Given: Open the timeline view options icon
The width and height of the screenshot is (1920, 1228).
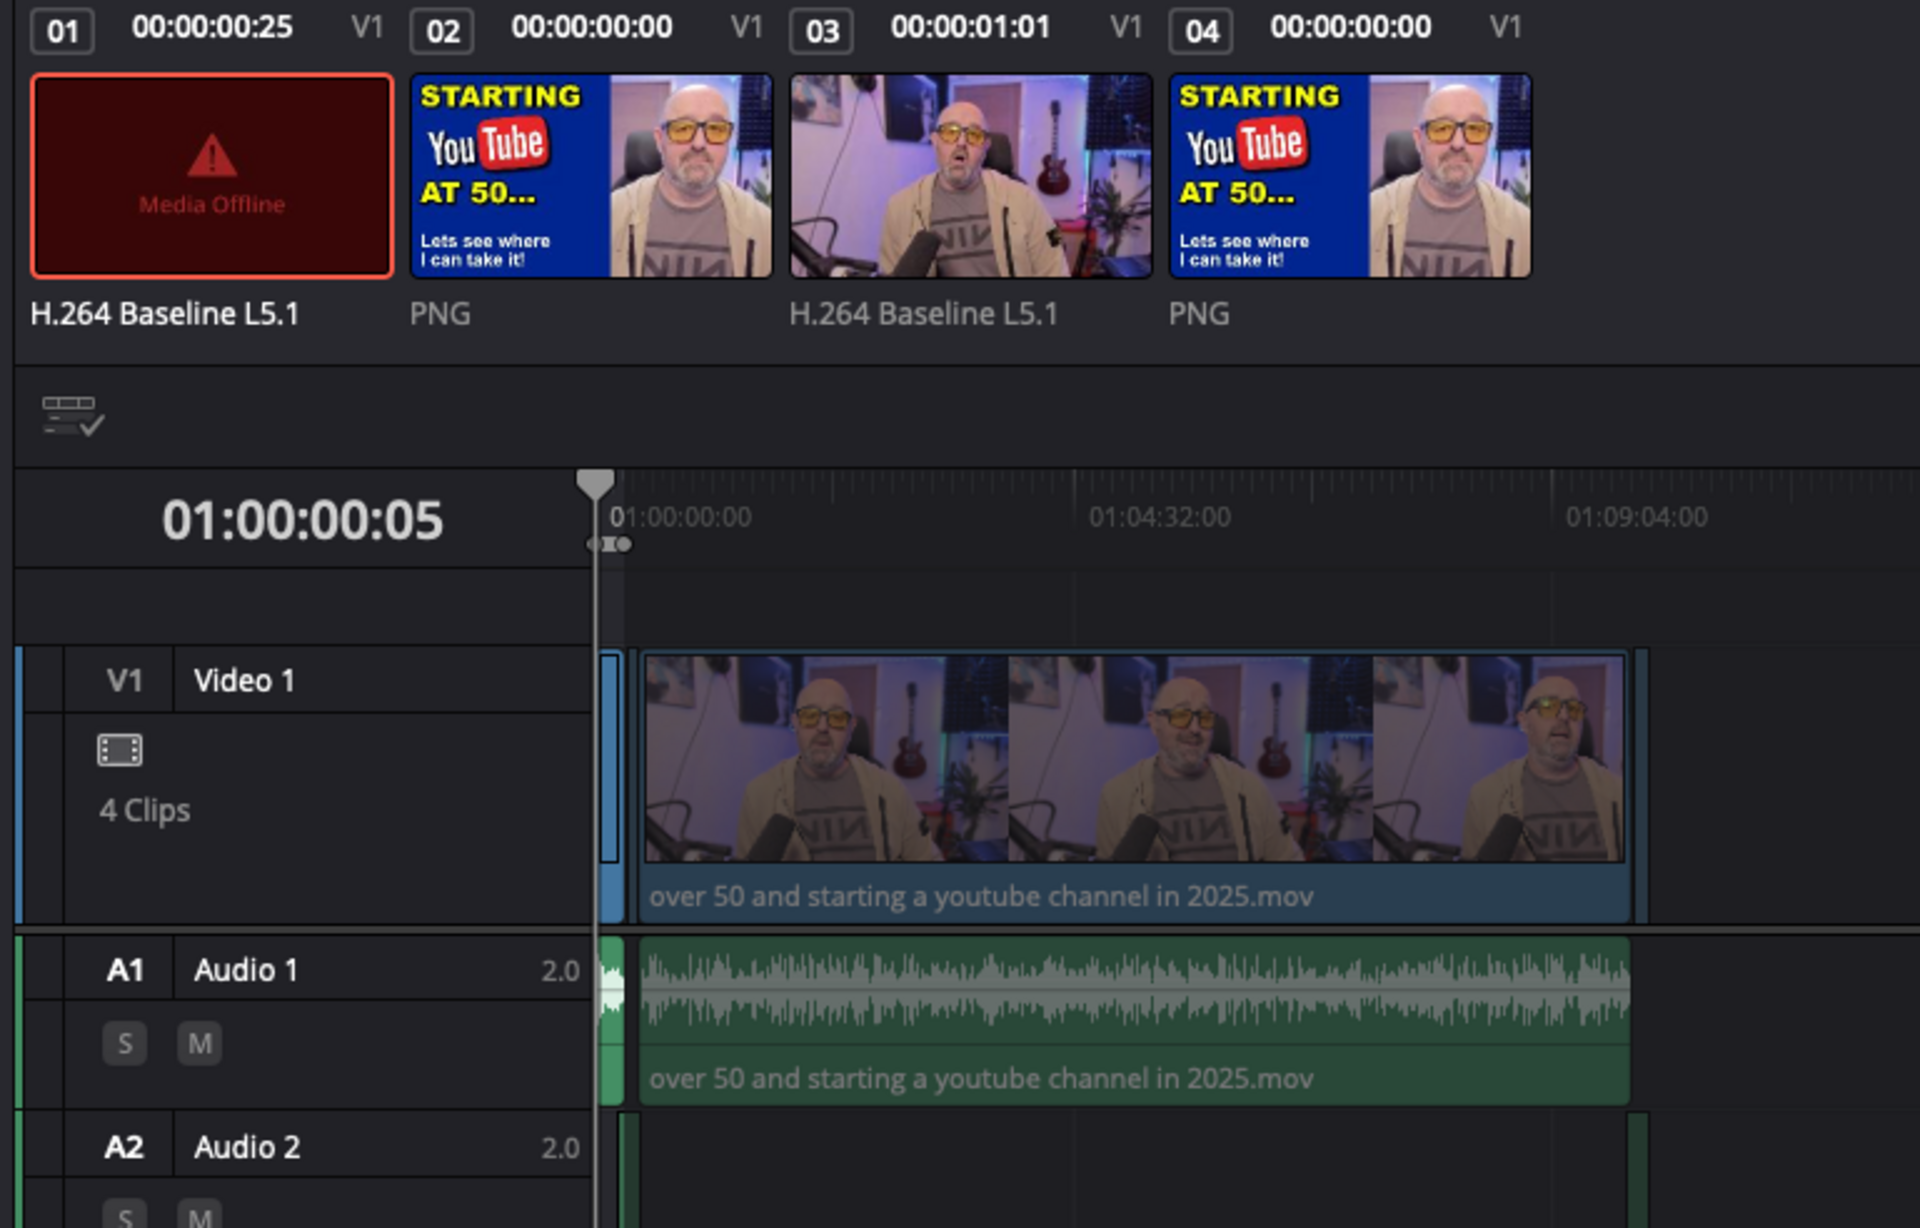Looking at the screenshot, I should coord(72,415).
